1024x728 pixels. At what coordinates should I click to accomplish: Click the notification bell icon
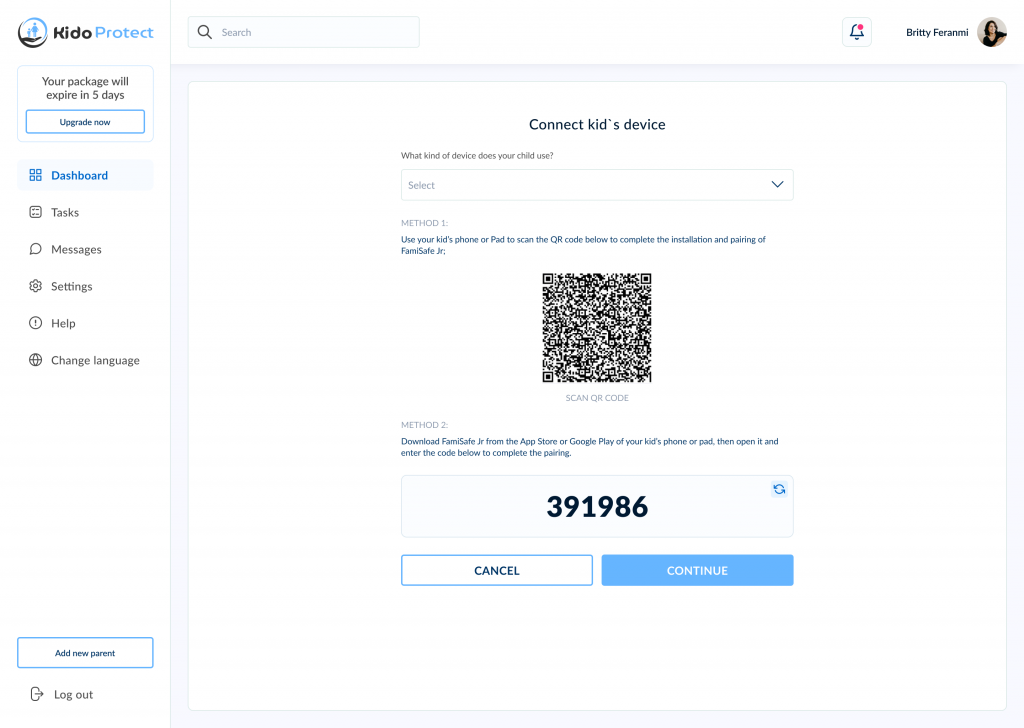point(857,32)
